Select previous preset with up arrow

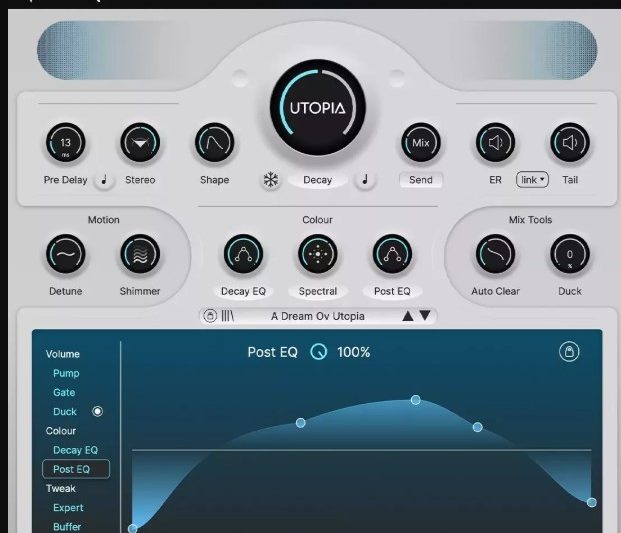tap(408, 316)
